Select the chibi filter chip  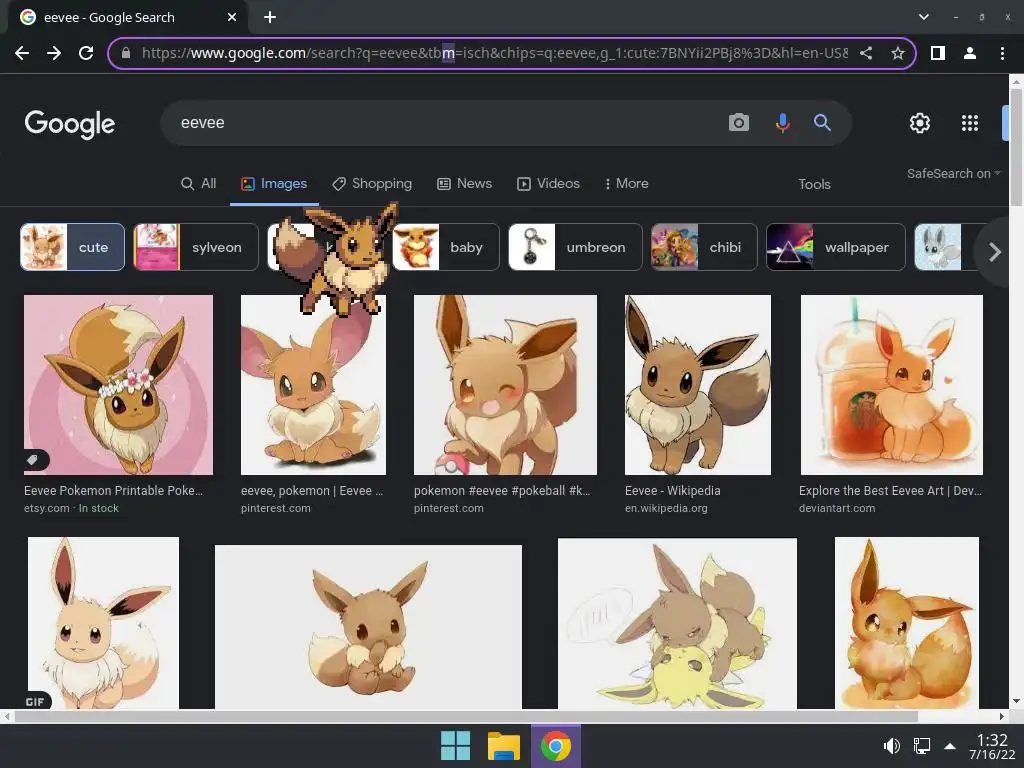tap(704, 247)
